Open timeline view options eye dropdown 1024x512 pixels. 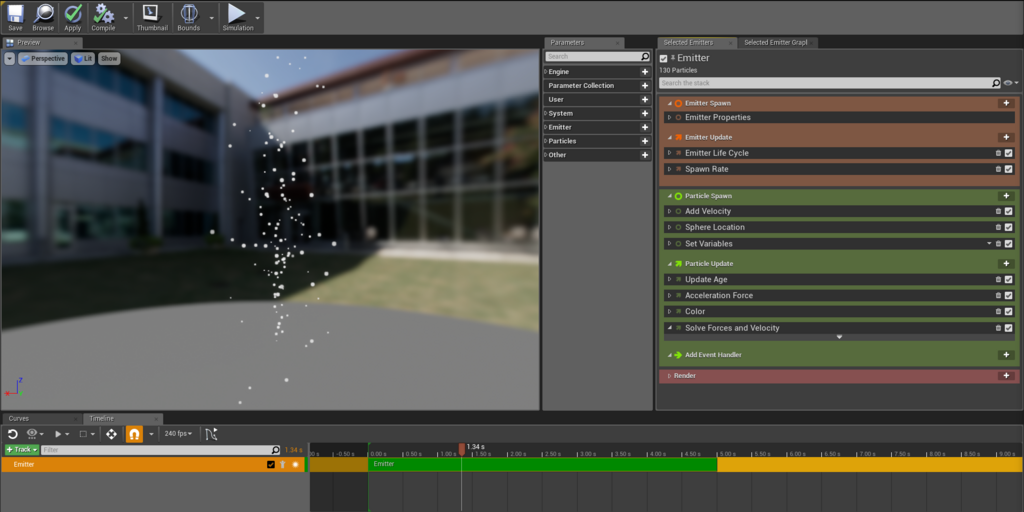coord(35,434)
